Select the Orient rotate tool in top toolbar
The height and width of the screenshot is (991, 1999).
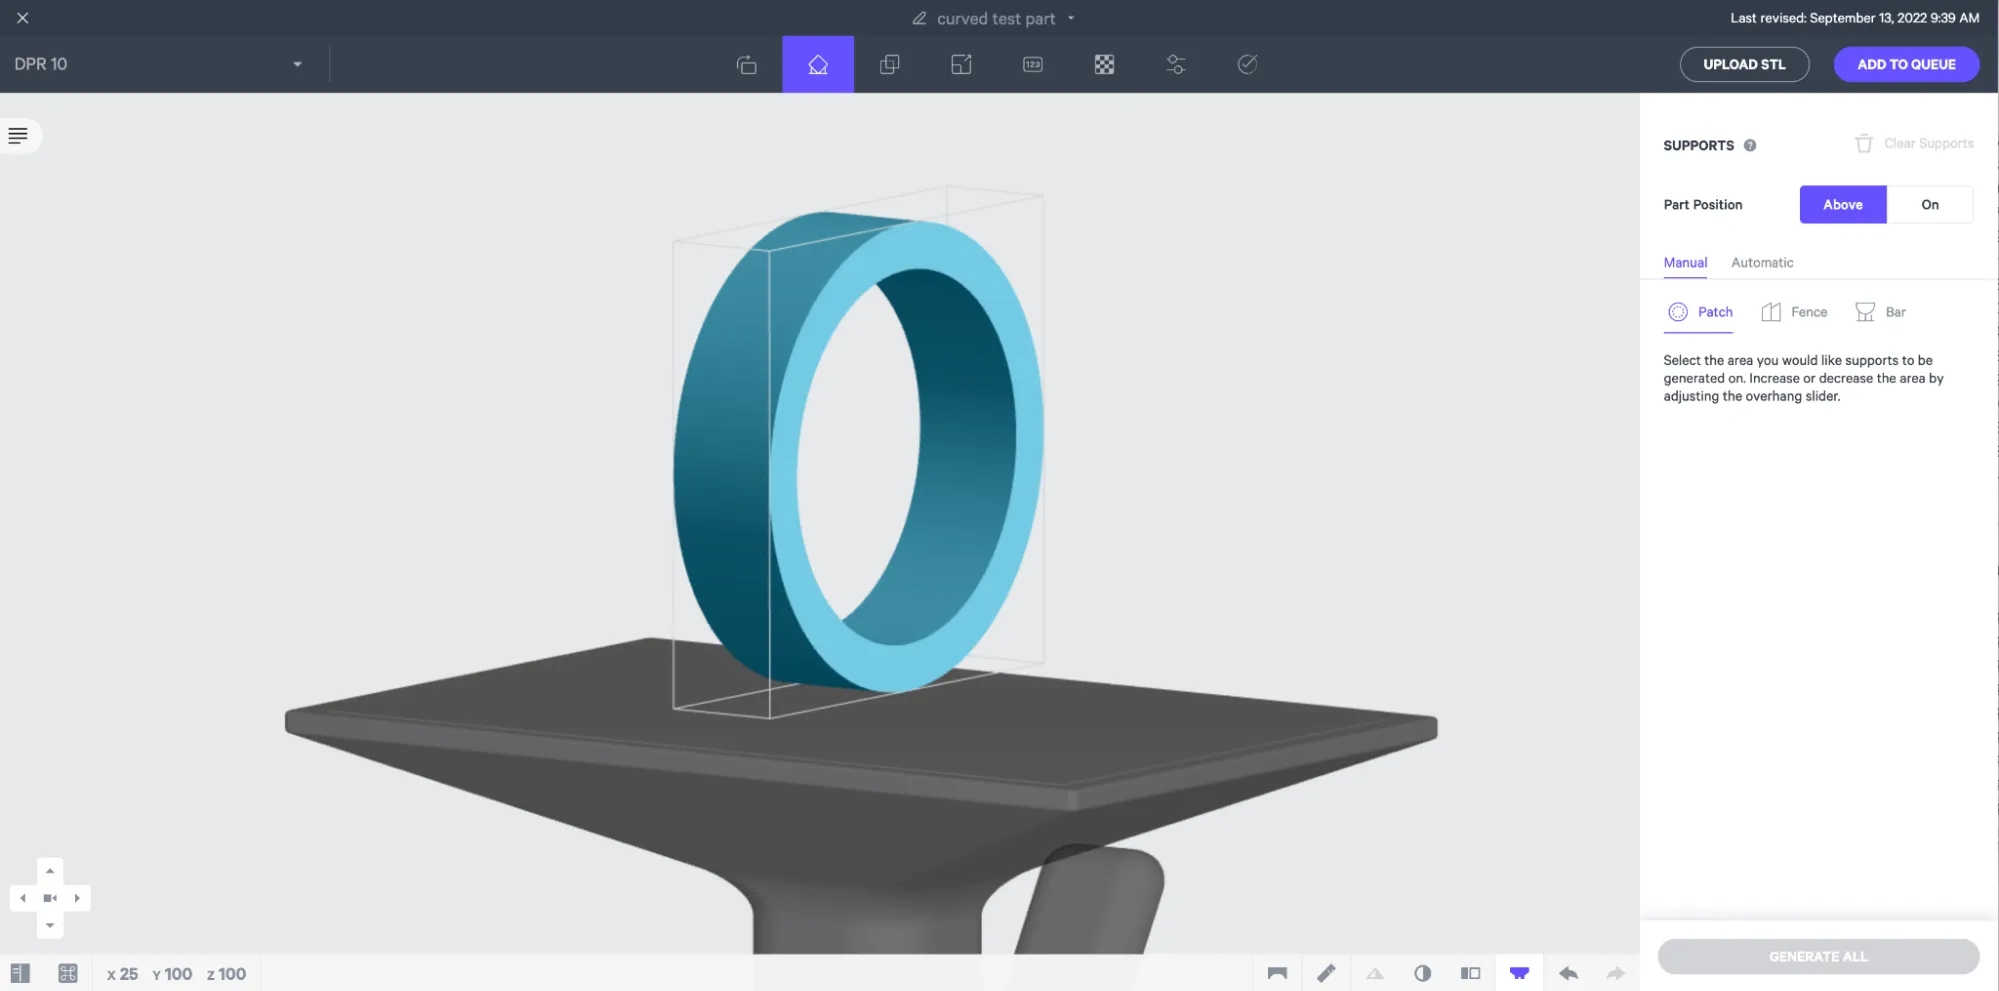(746, 64)
